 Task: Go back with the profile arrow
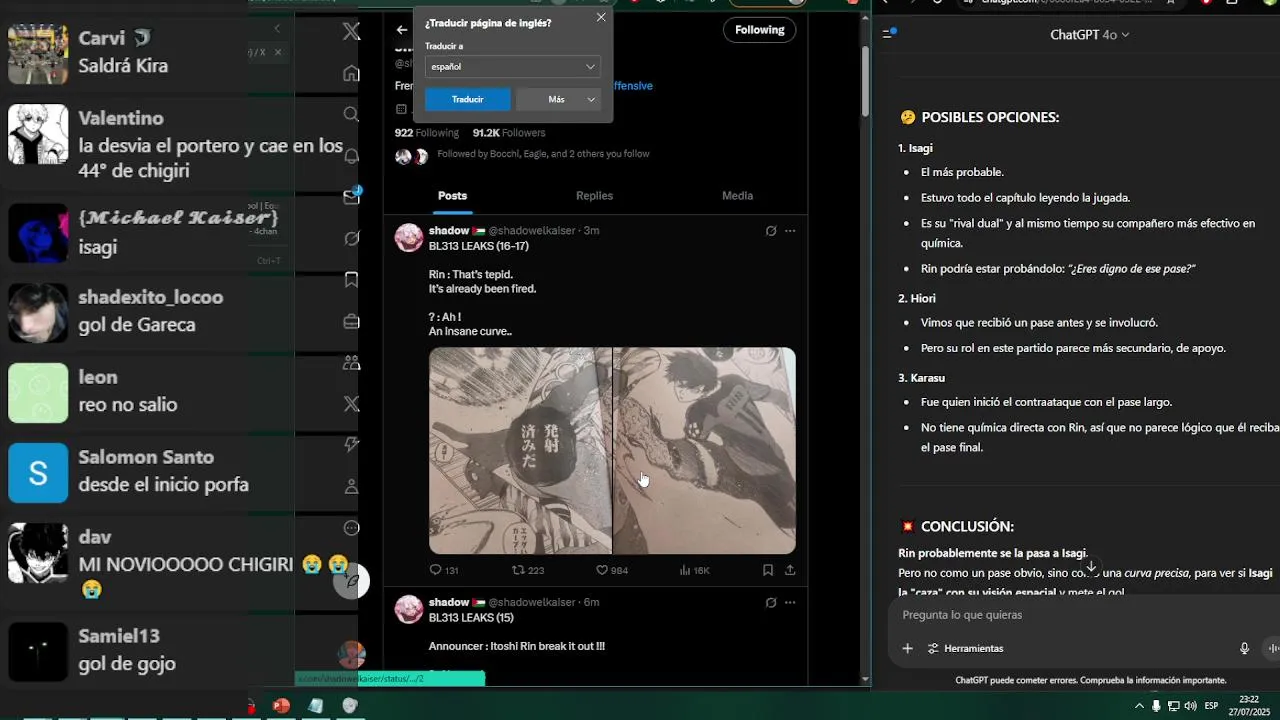(402, 30)
